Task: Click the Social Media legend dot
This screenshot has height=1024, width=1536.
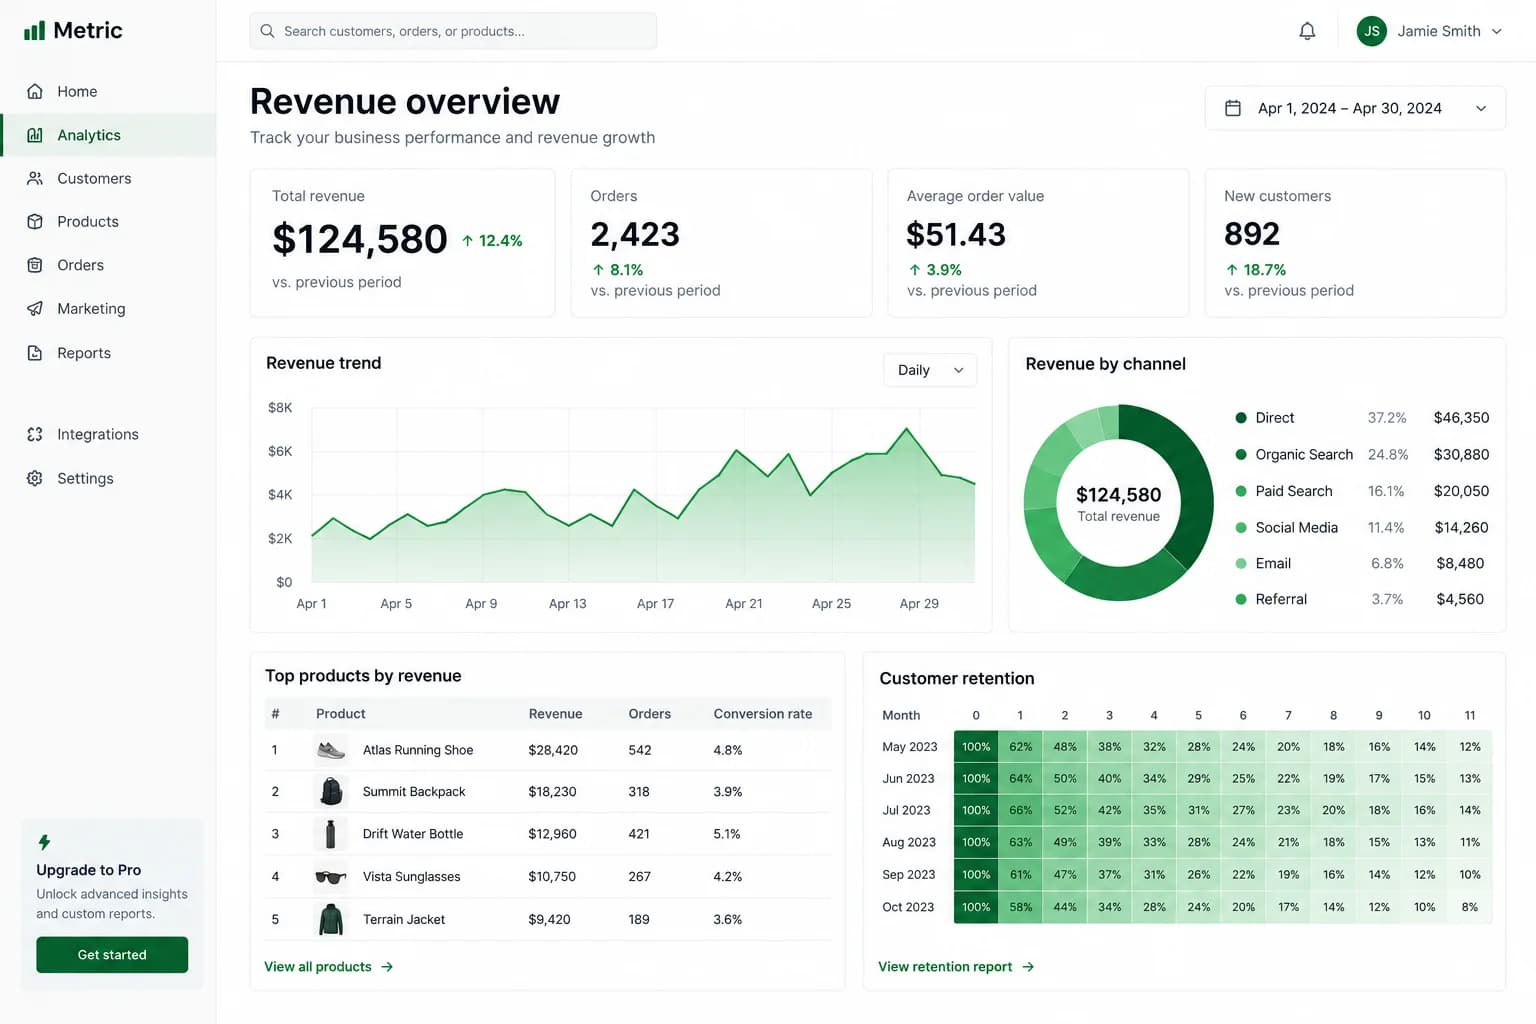Action: coord(1241,527)
